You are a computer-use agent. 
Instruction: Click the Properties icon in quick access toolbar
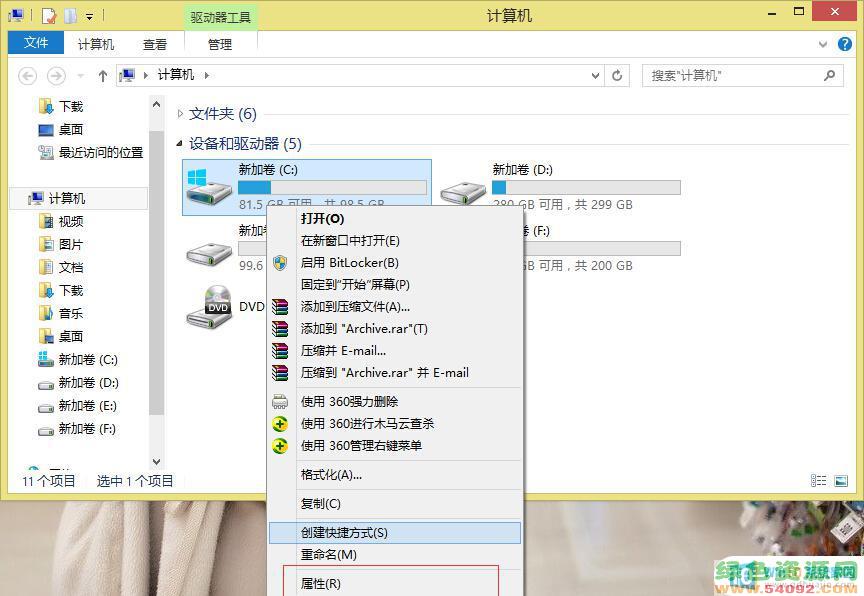pos(48,16)
